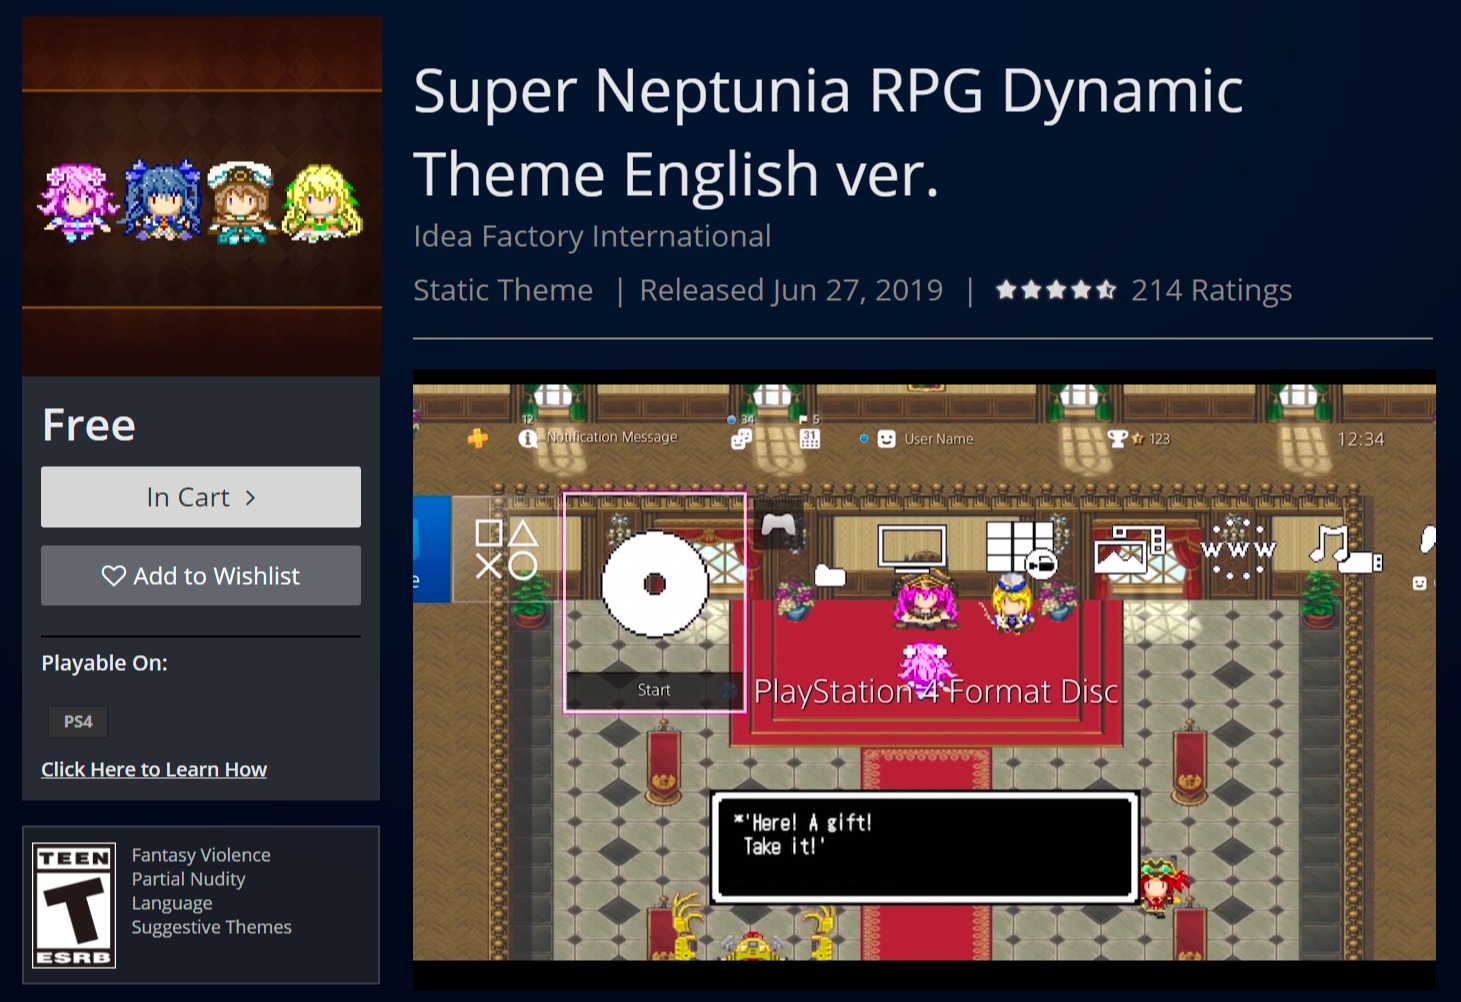Click the trophy icon in preview
The image size is (1461, 1002).
coord(1117,438)
